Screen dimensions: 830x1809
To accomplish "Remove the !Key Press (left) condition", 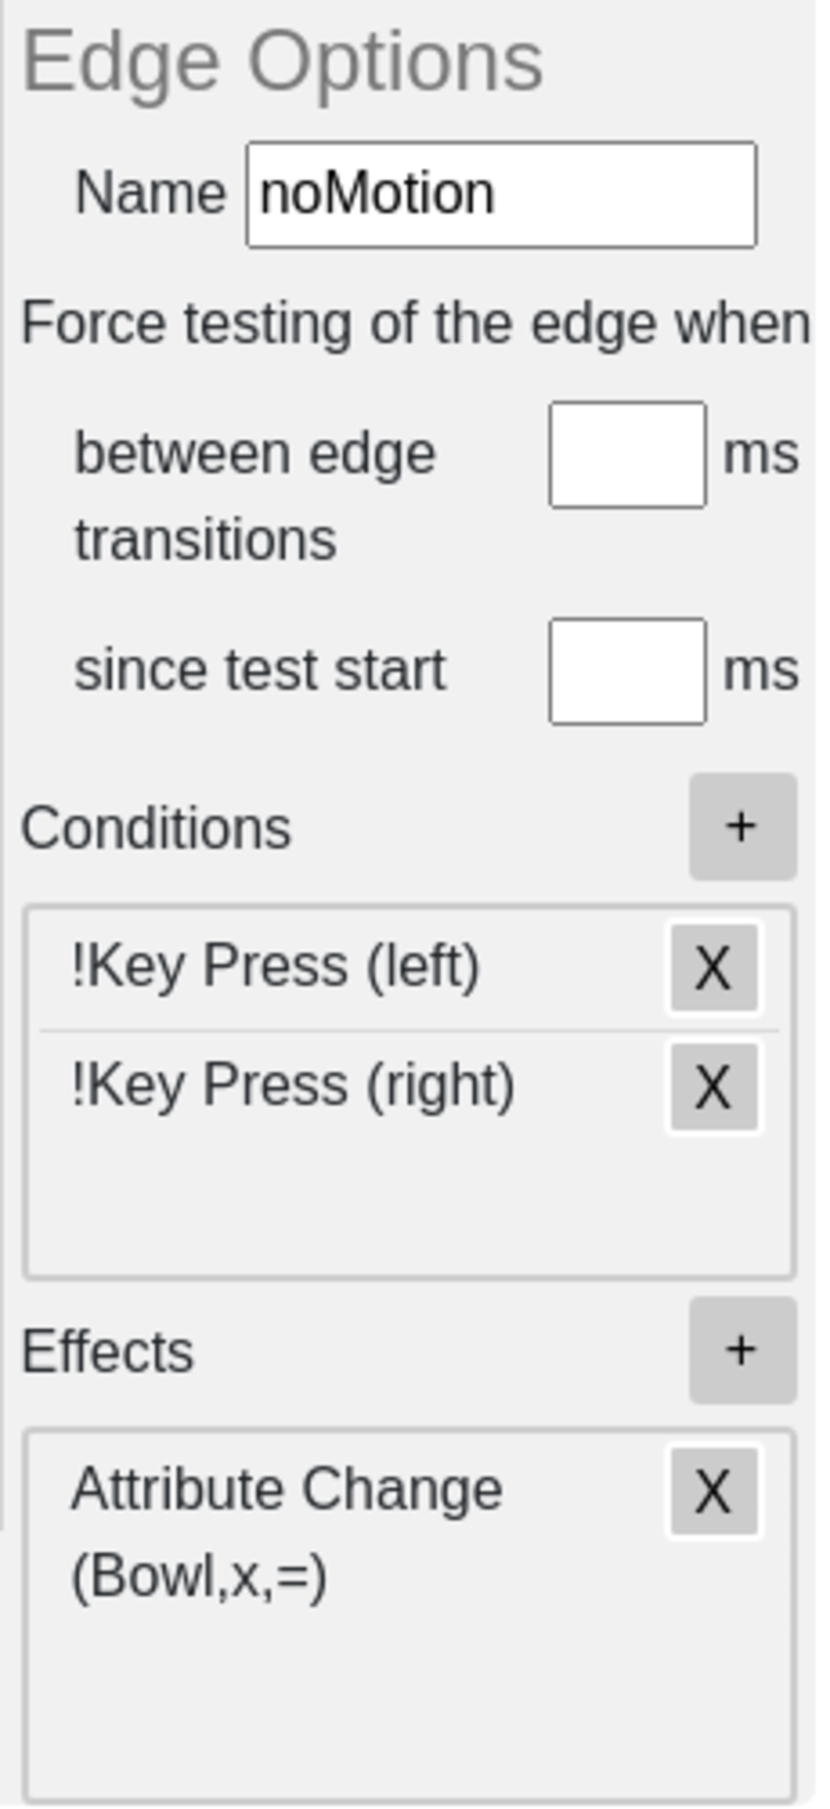I will (x=713, y=968).
